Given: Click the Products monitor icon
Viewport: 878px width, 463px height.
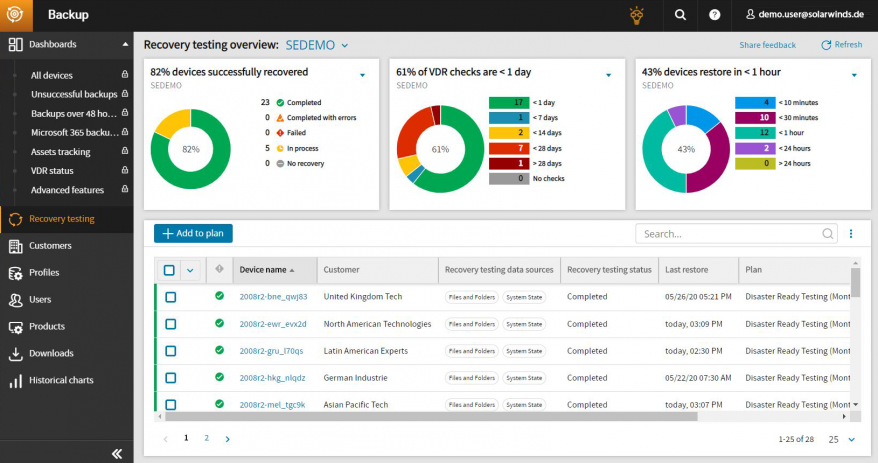Looking at the screenshot, I should (16, 327).
